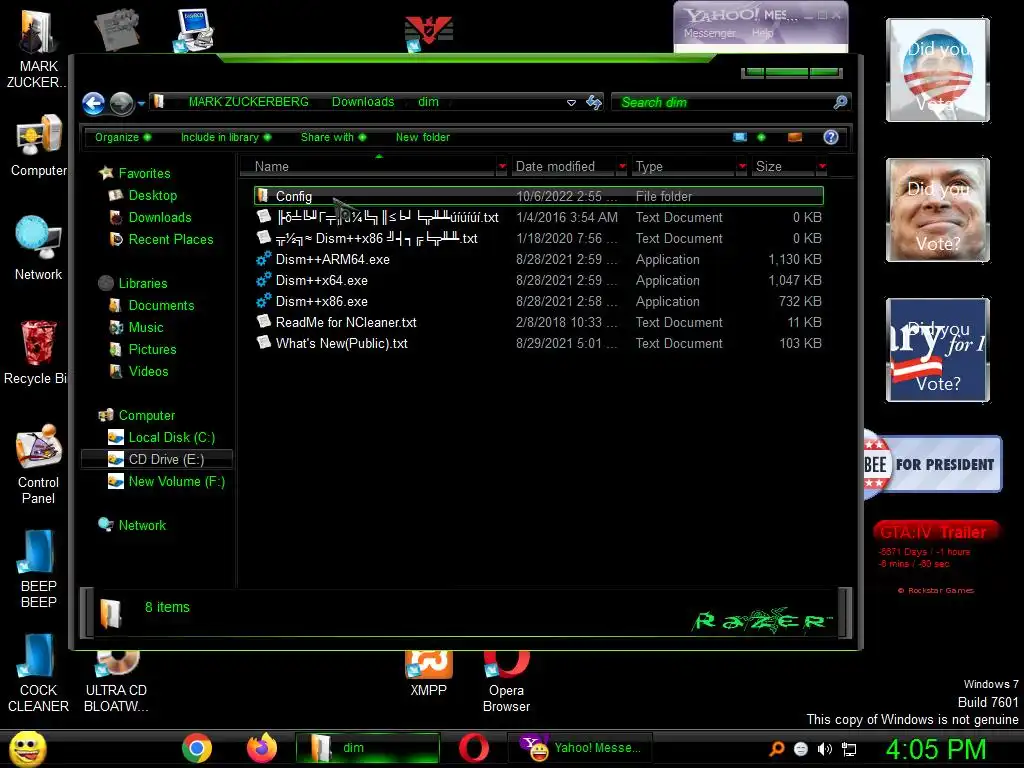The image size is (1024, 768).
Task: Open Documents library
Action: 161,305
